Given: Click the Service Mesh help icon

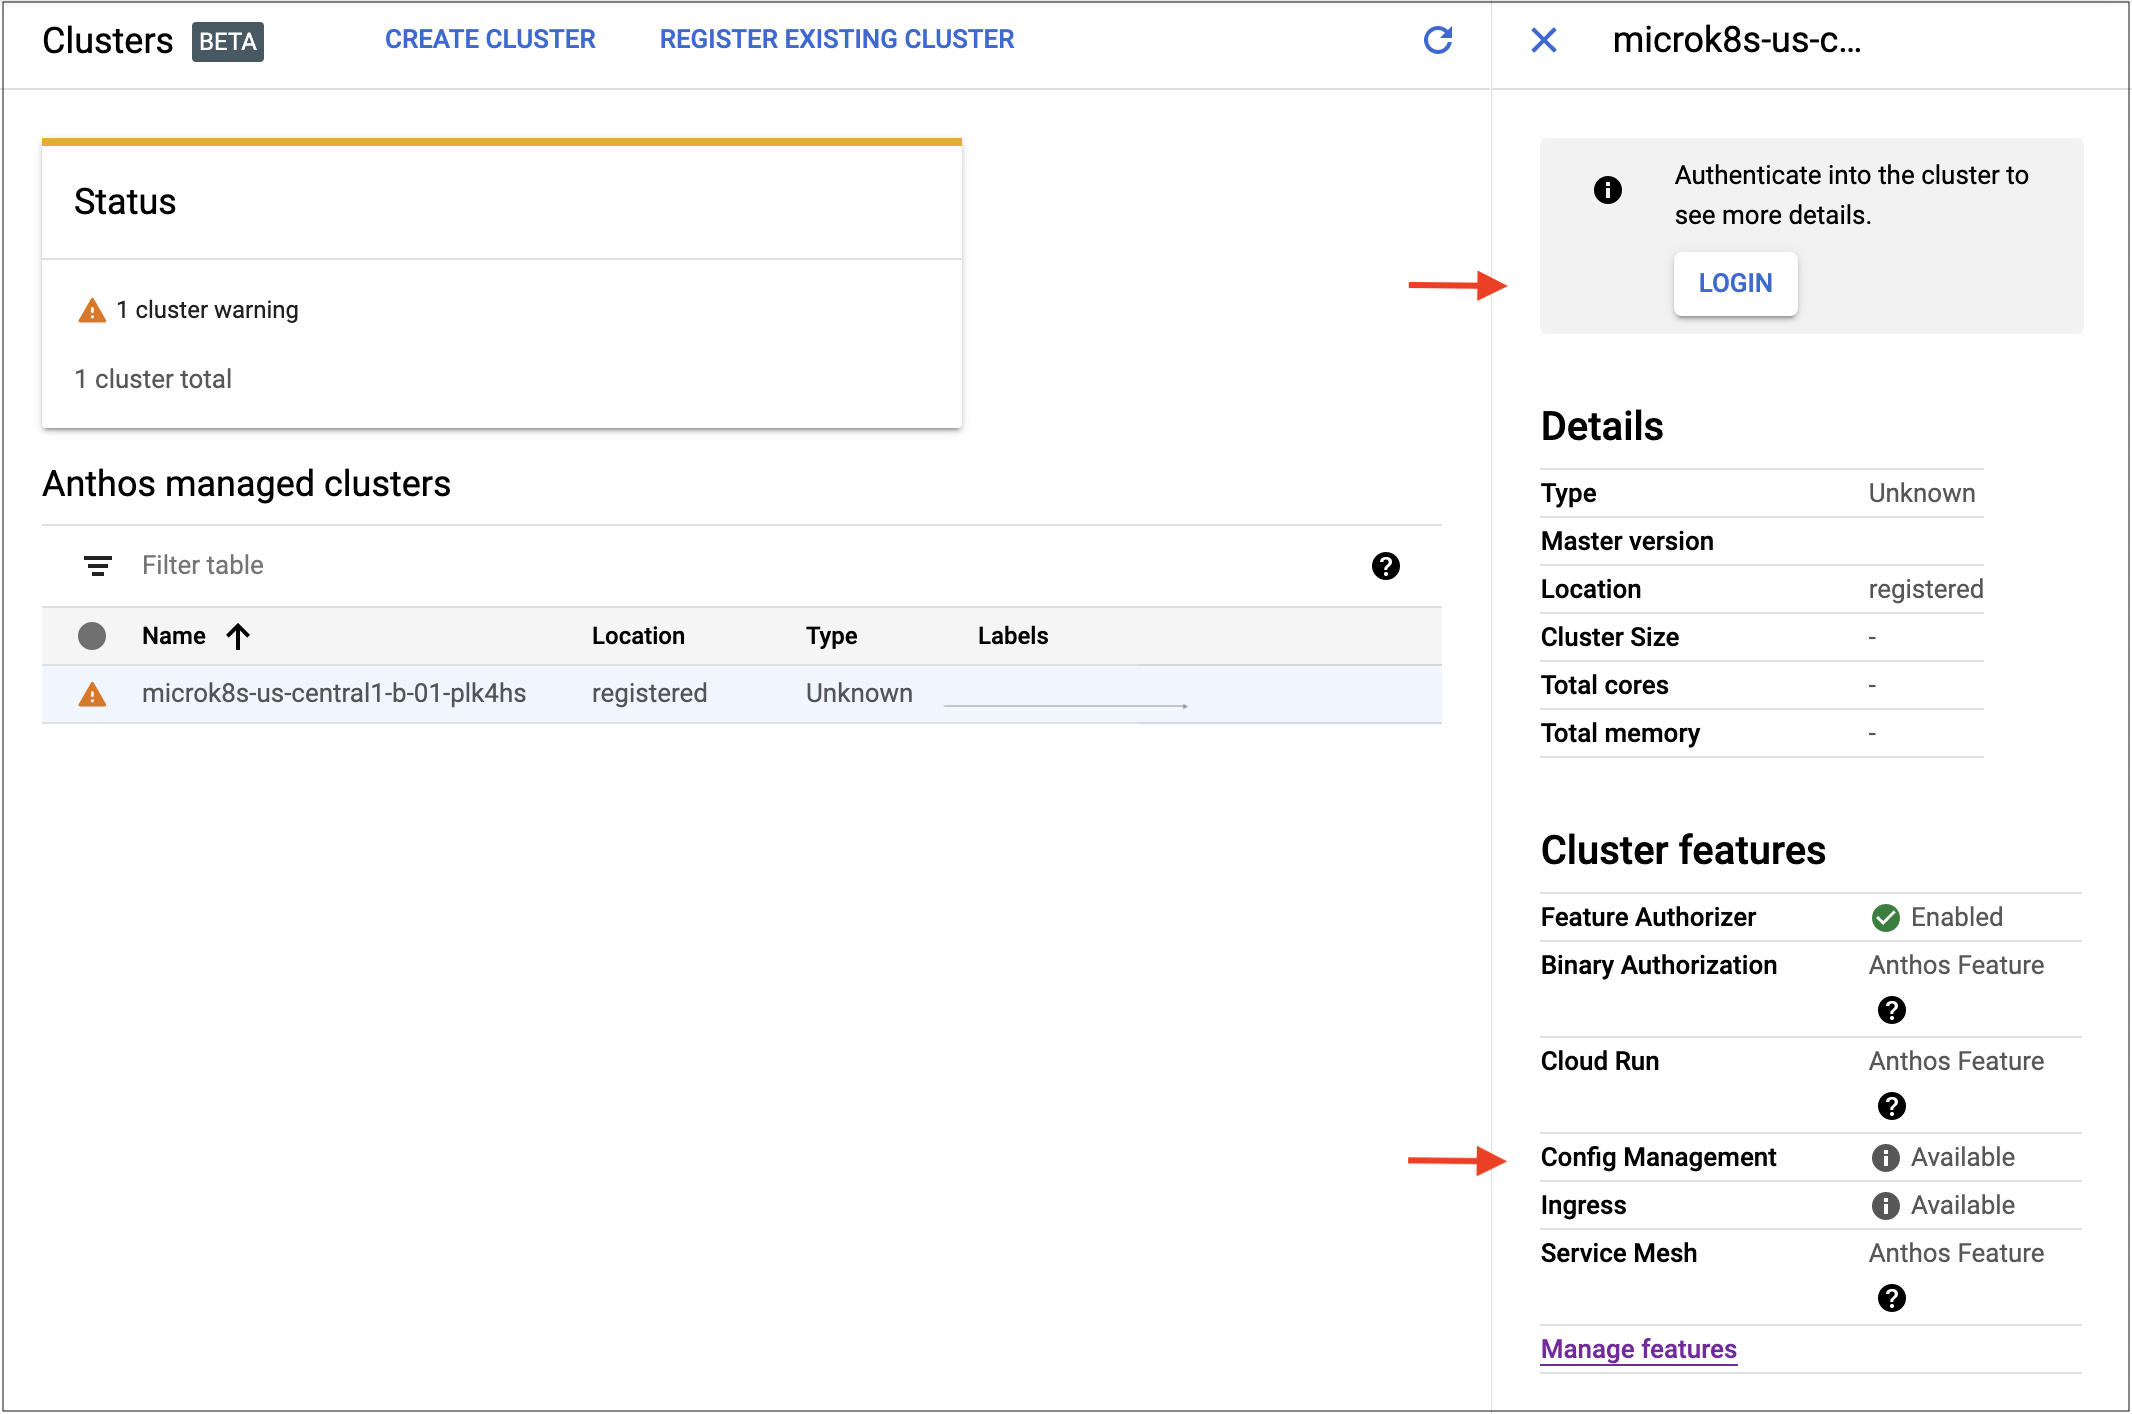Looking at the screenshot, I should 1891,1298.
